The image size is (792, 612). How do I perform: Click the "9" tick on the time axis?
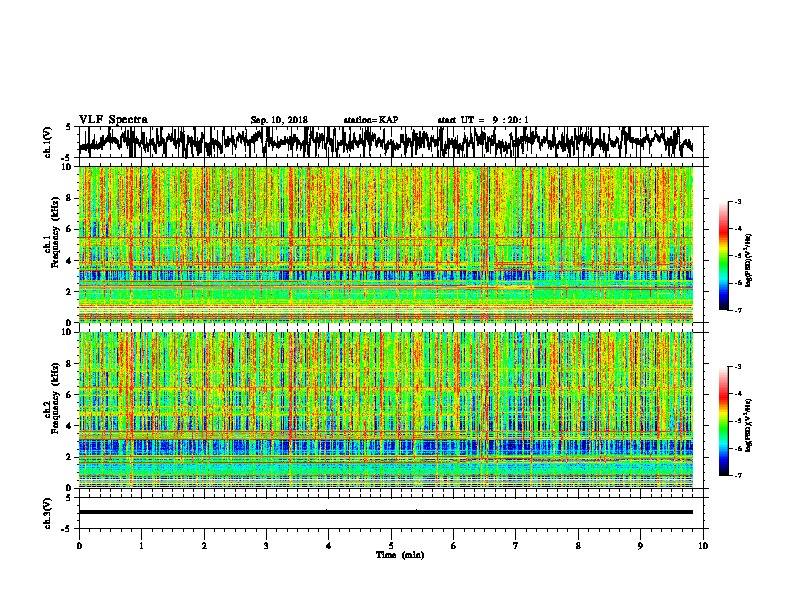[640, 546]
